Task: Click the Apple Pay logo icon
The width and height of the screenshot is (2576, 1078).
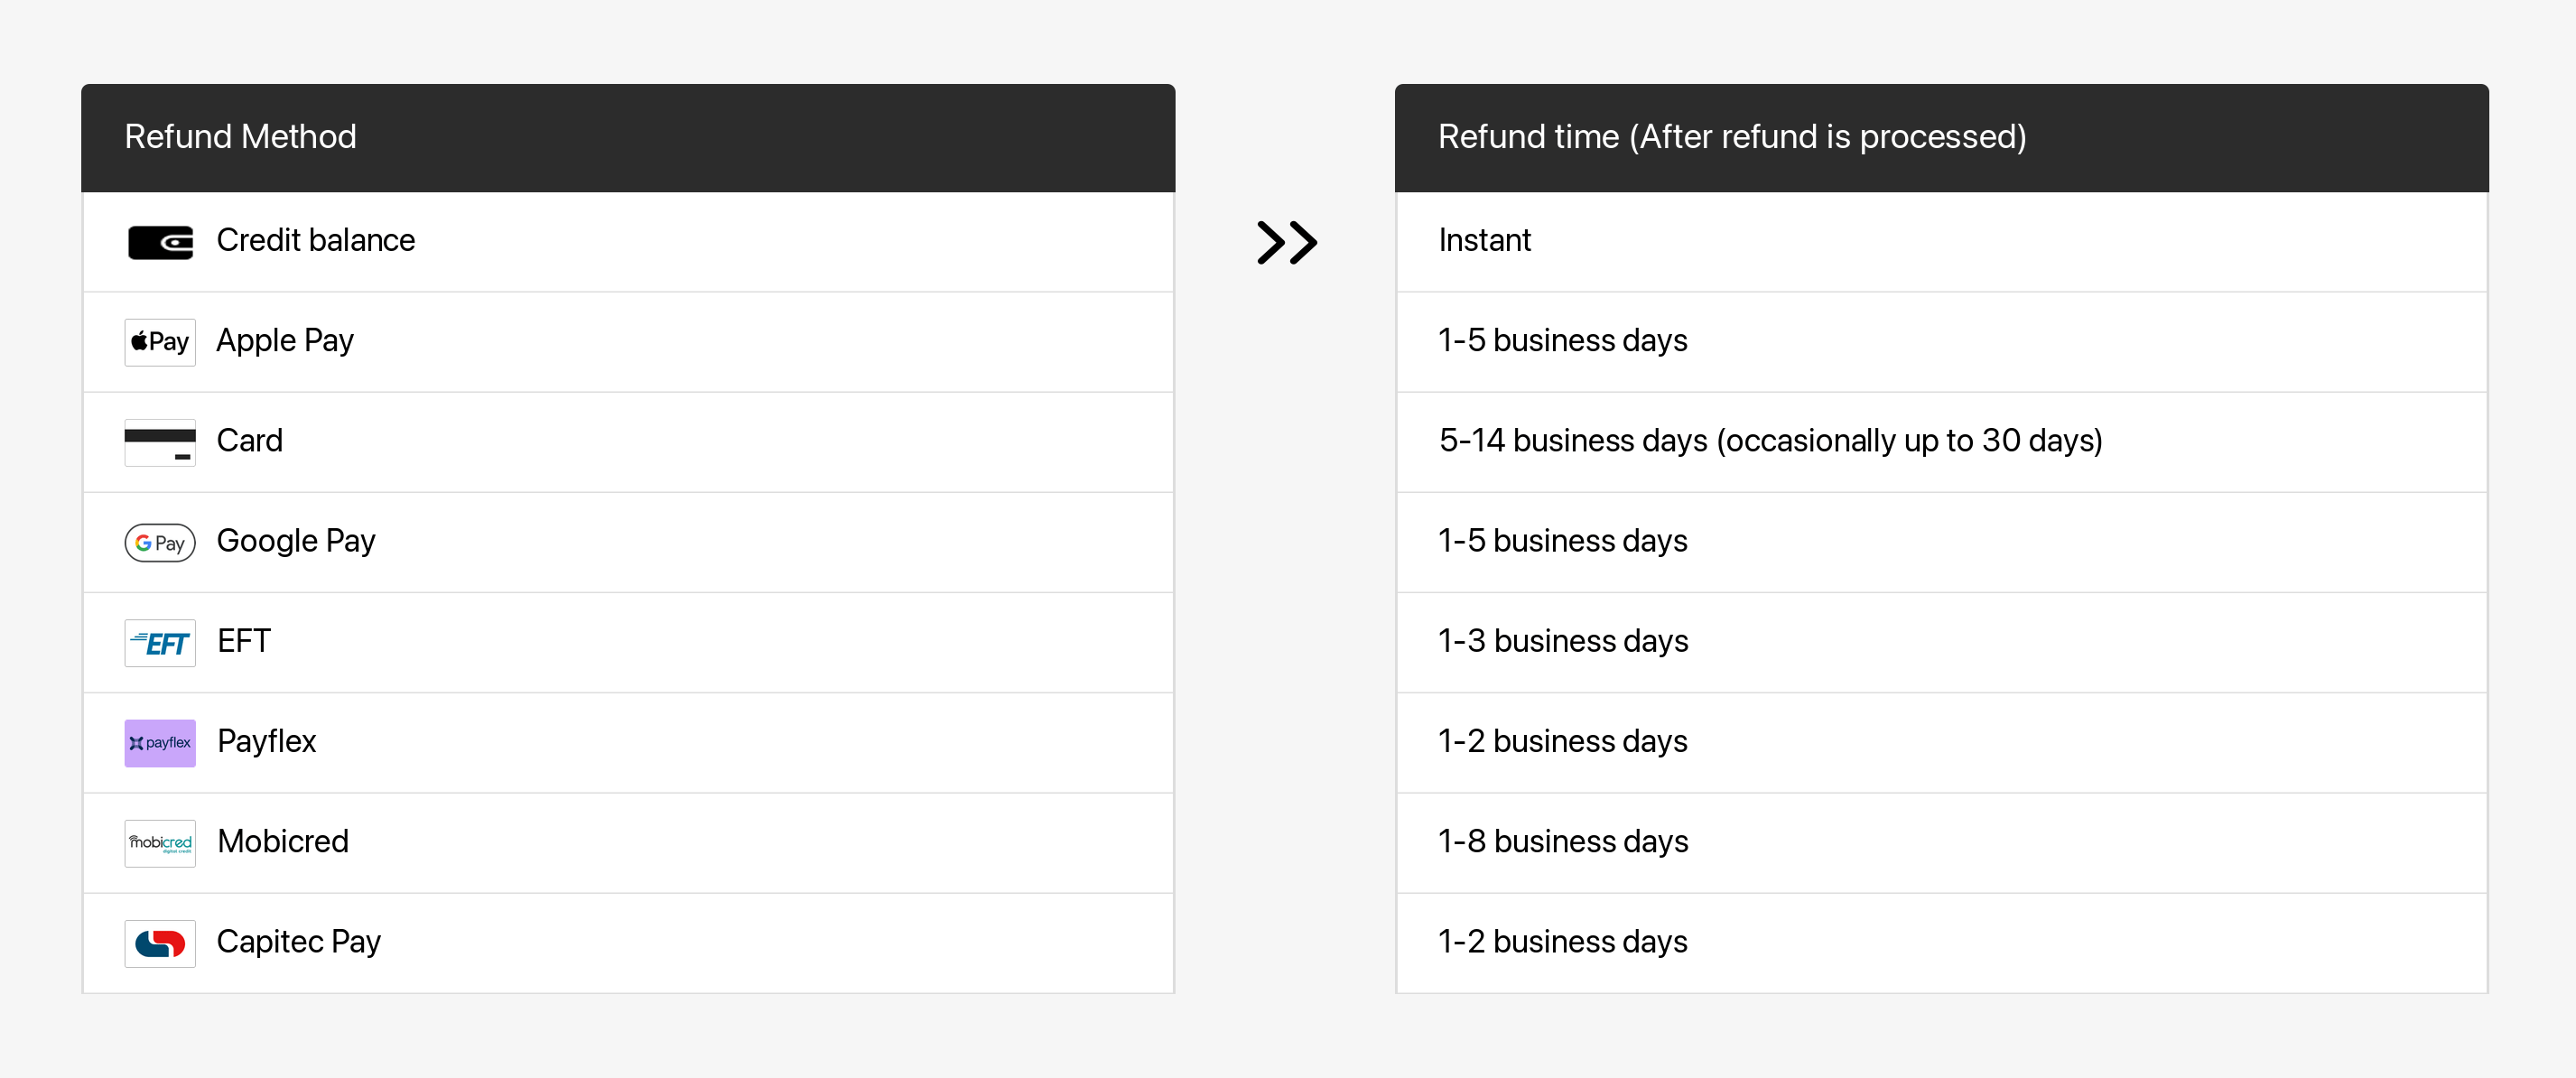Action: (160, 342)
